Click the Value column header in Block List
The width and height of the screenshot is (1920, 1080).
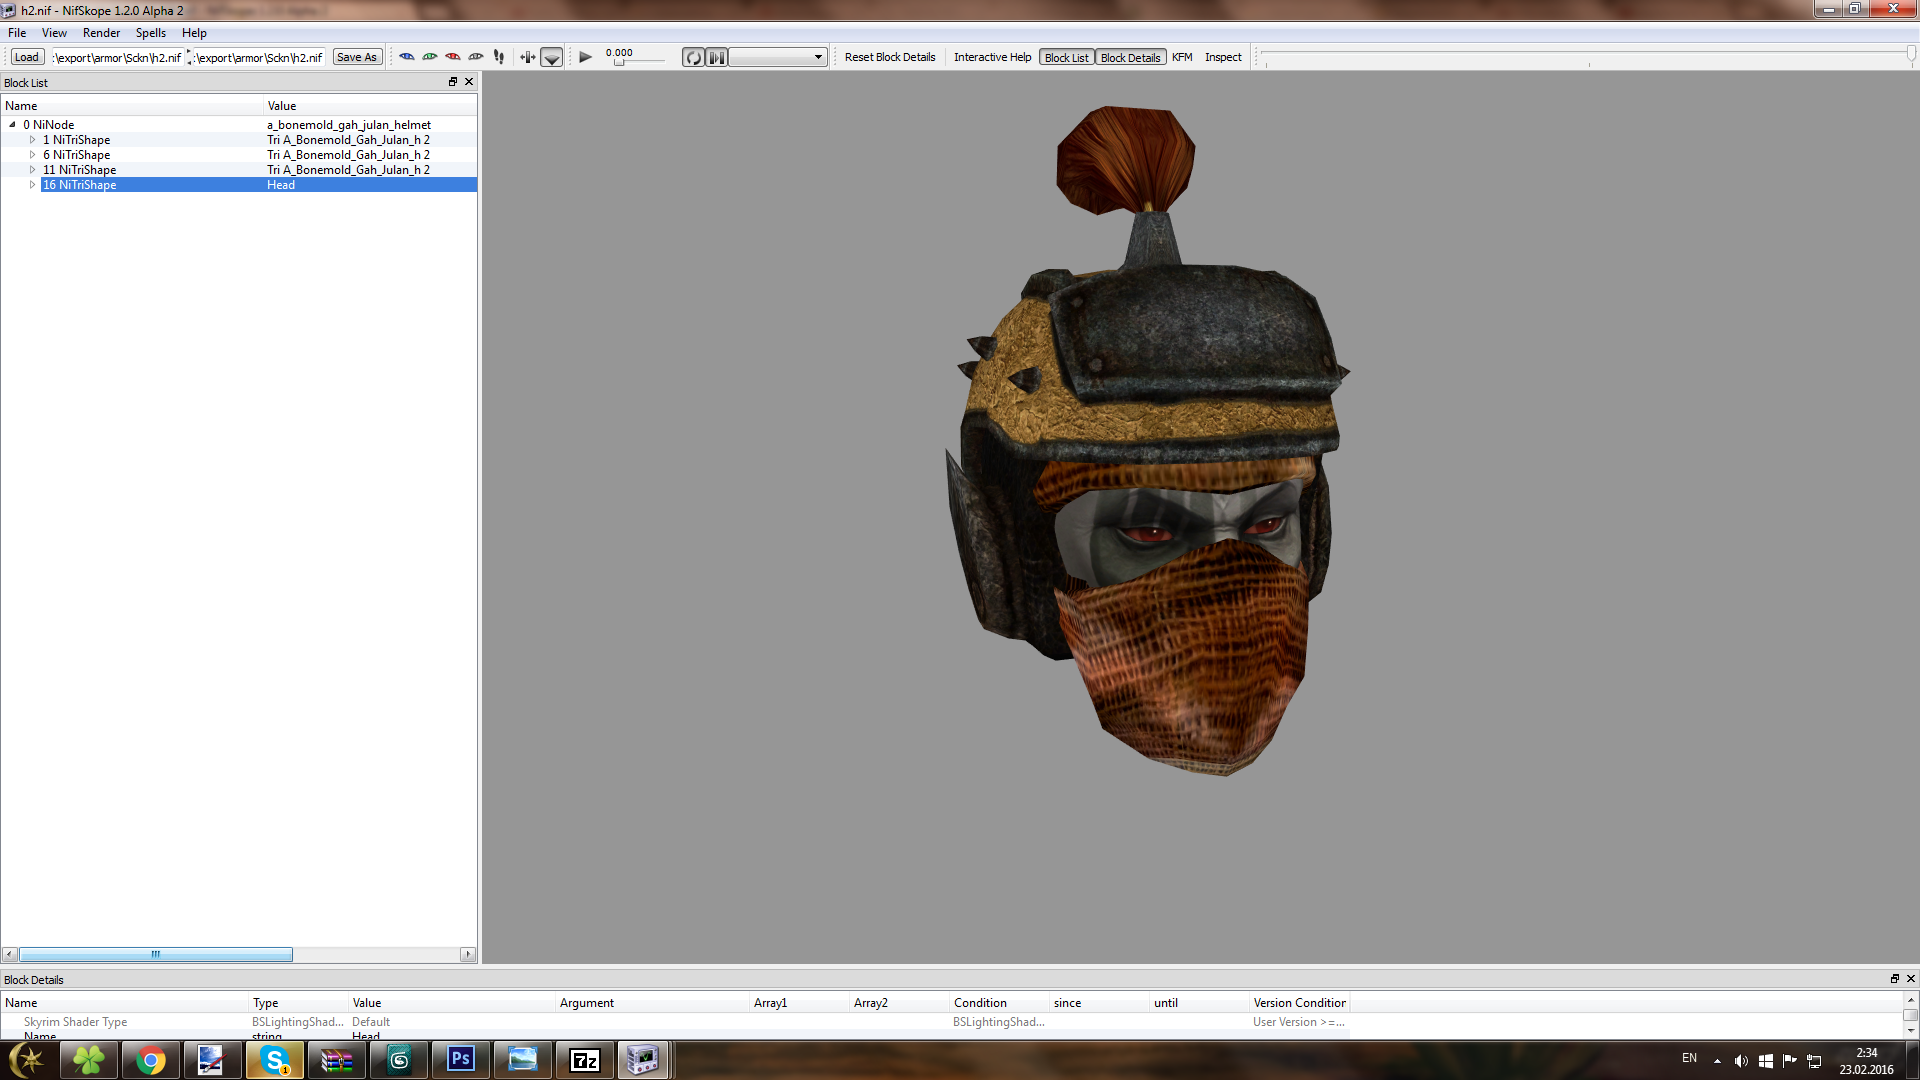(x=370, y=106)
